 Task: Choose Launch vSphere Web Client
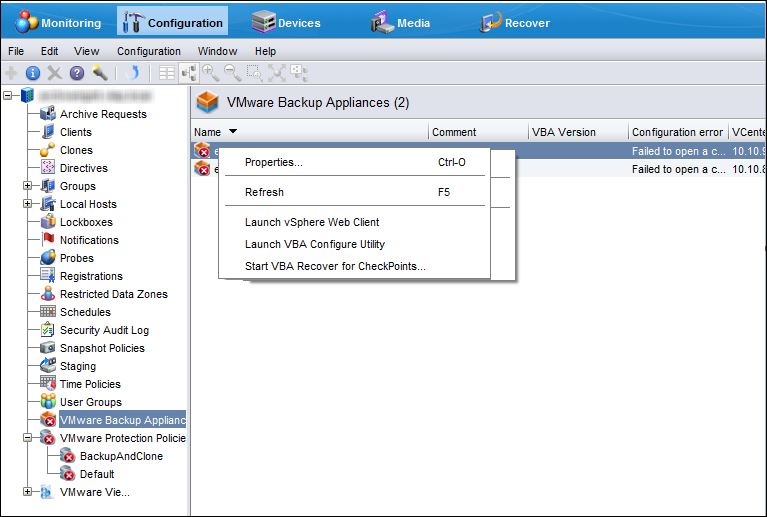click(355, 222)
